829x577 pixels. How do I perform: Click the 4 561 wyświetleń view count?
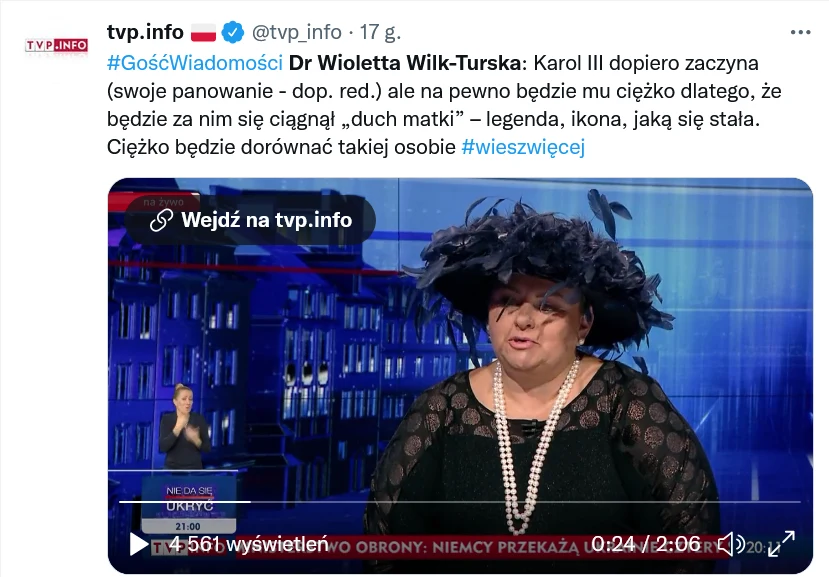pos(249,544)
